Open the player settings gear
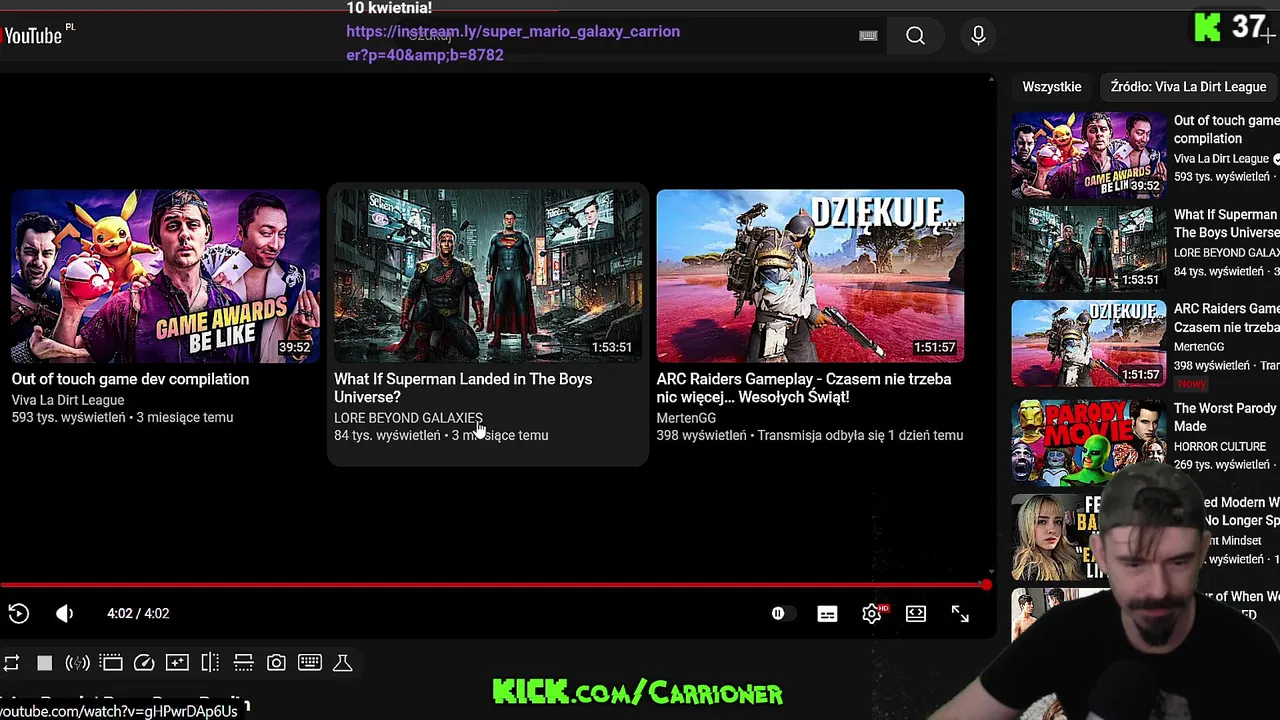The image size is (1280, 720). [x=872, y=614]
